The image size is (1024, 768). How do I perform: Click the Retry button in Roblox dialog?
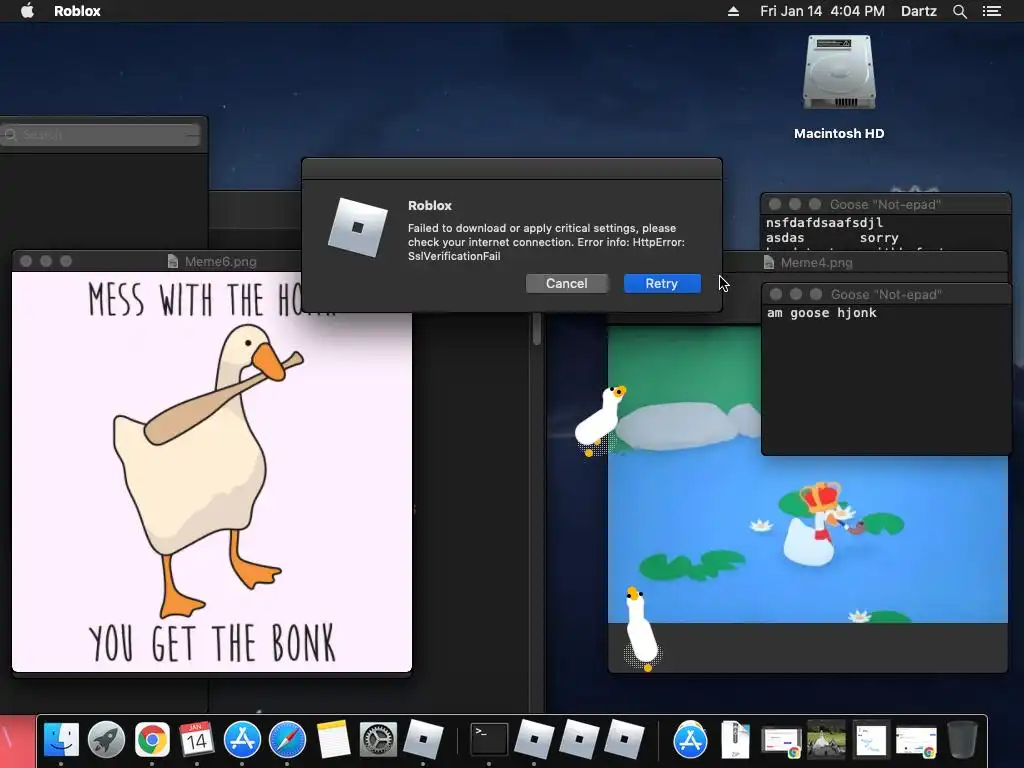[x=662, y=283]
